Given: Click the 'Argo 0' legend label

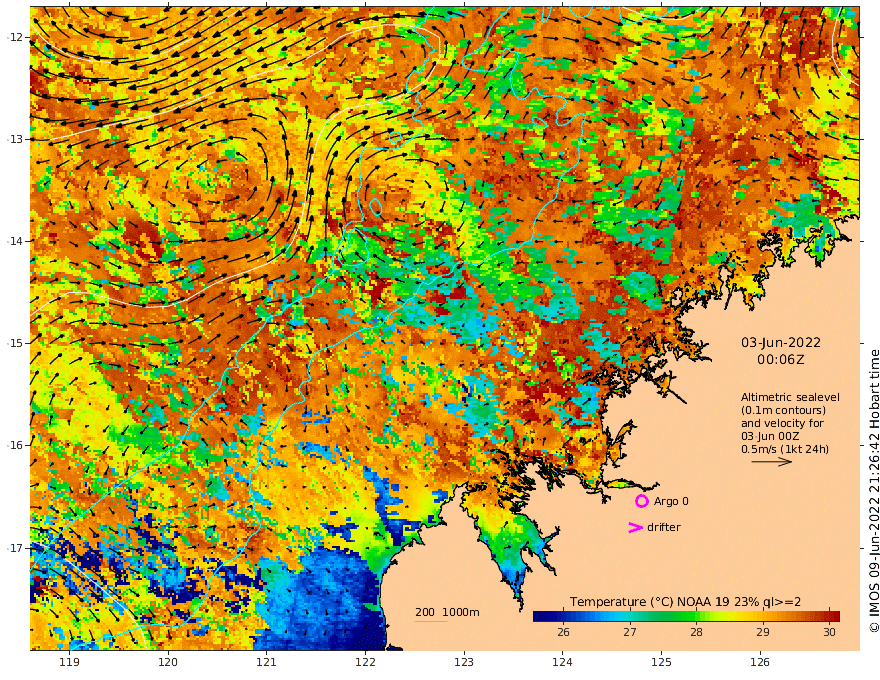Looking at the screenshot, I should click(x=671, y=501).
